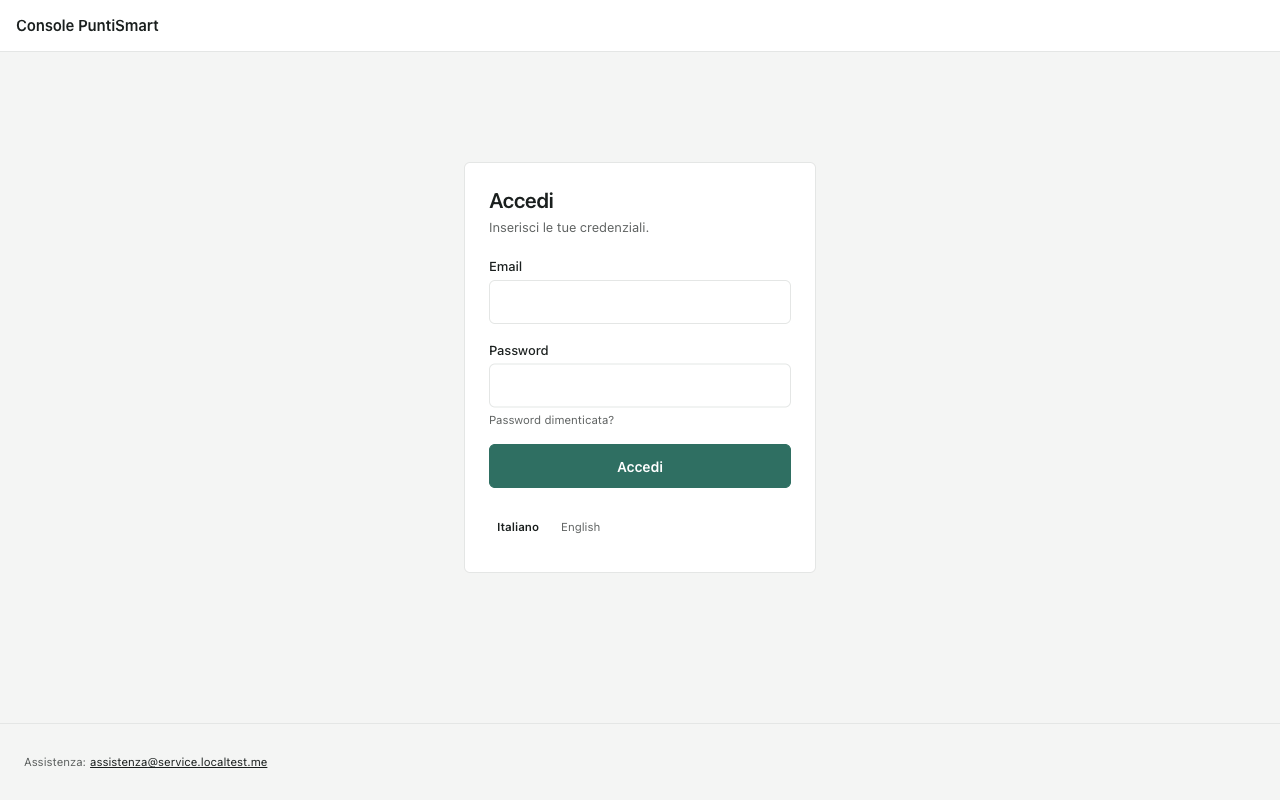This screenshot has width=1280, height=800.
Task: Click the 'Assistenza:' footer label
Action: [x=55, y=762]
